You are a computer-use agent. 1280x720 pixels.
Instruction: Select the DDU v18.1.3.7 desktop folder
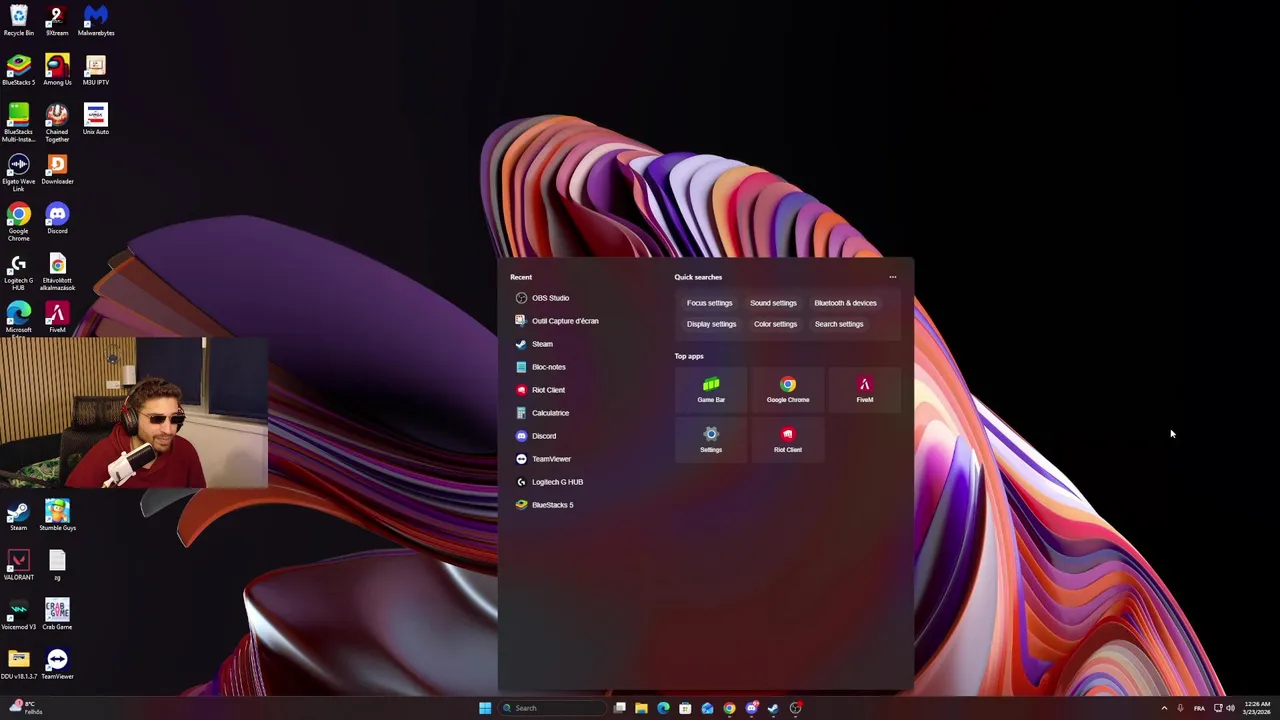pyautogui.click(x=19, y=664)
